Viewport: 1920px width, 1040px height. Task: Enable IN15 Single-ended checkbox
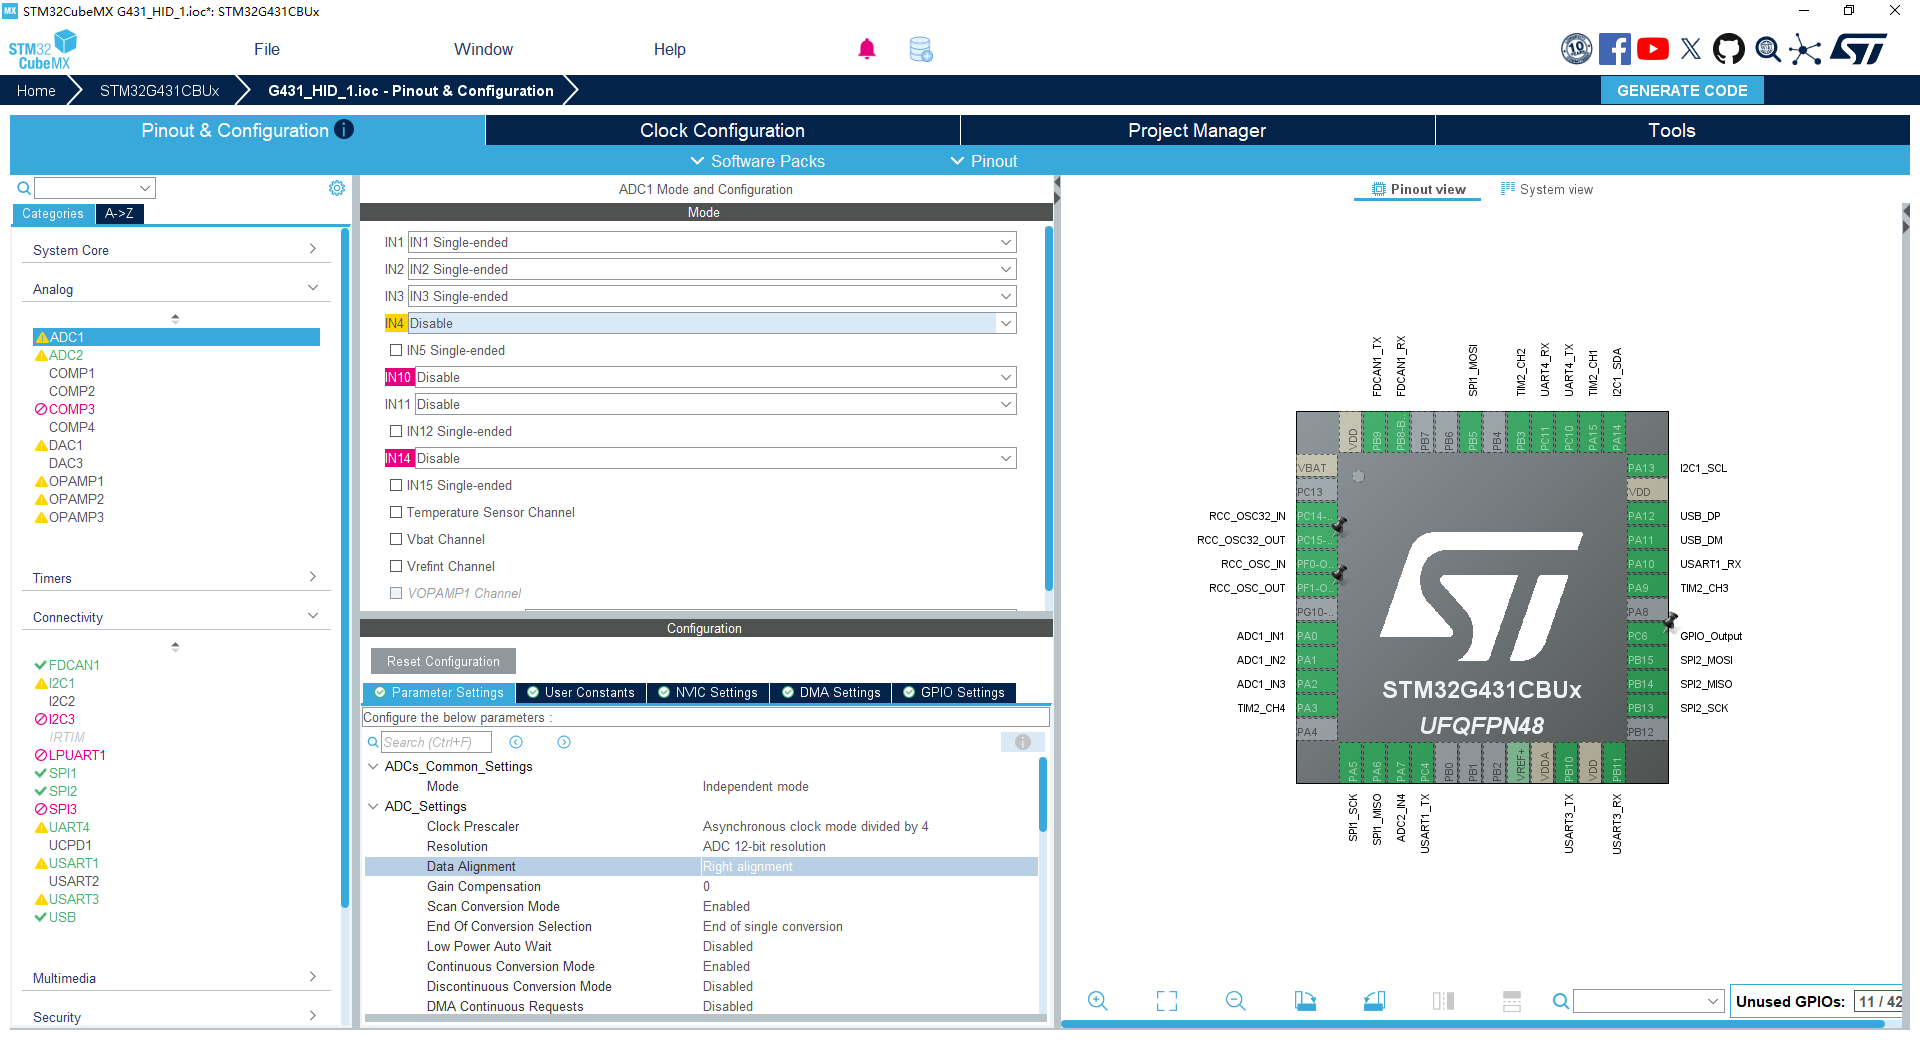pyautogui.click(x=396, y=485)
